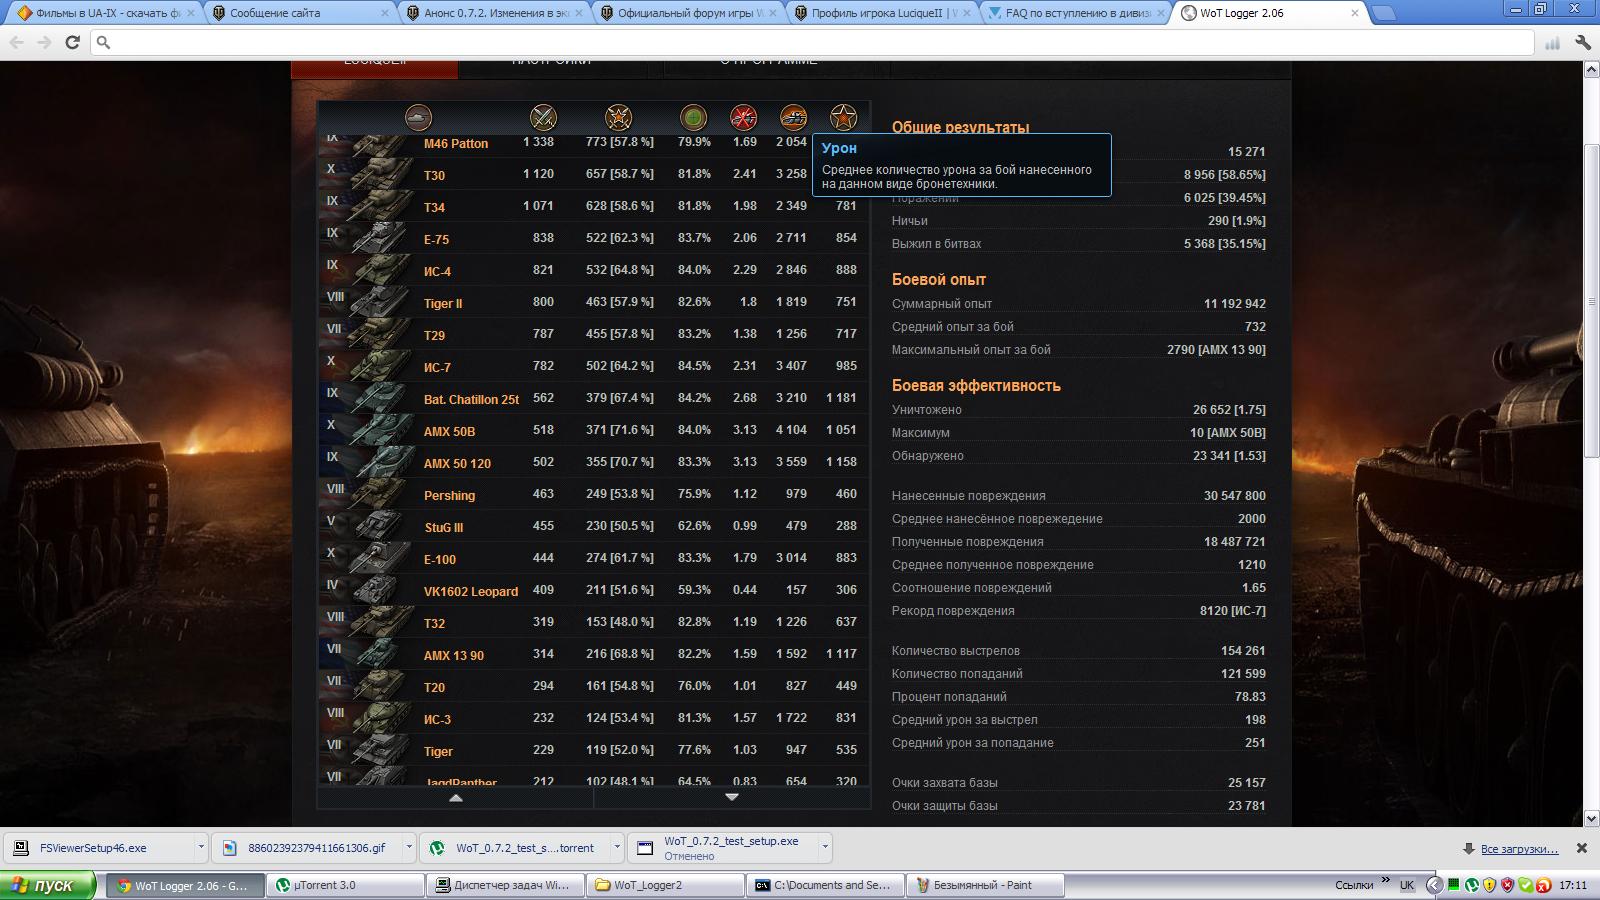This screenshot has height=900, width=1600.
Task: Open the Chrome wrench menu
Action: pos(1583,42)
